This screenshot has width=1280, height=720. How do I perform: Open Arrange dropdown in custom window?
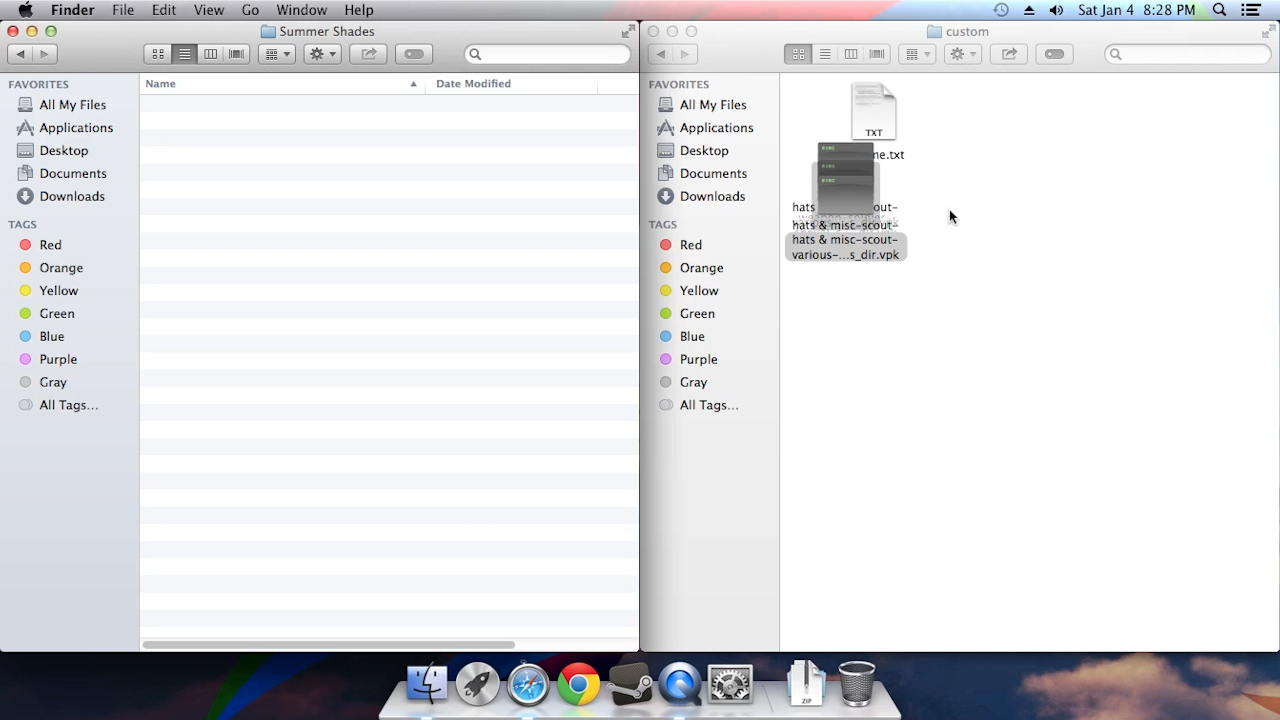916,54
